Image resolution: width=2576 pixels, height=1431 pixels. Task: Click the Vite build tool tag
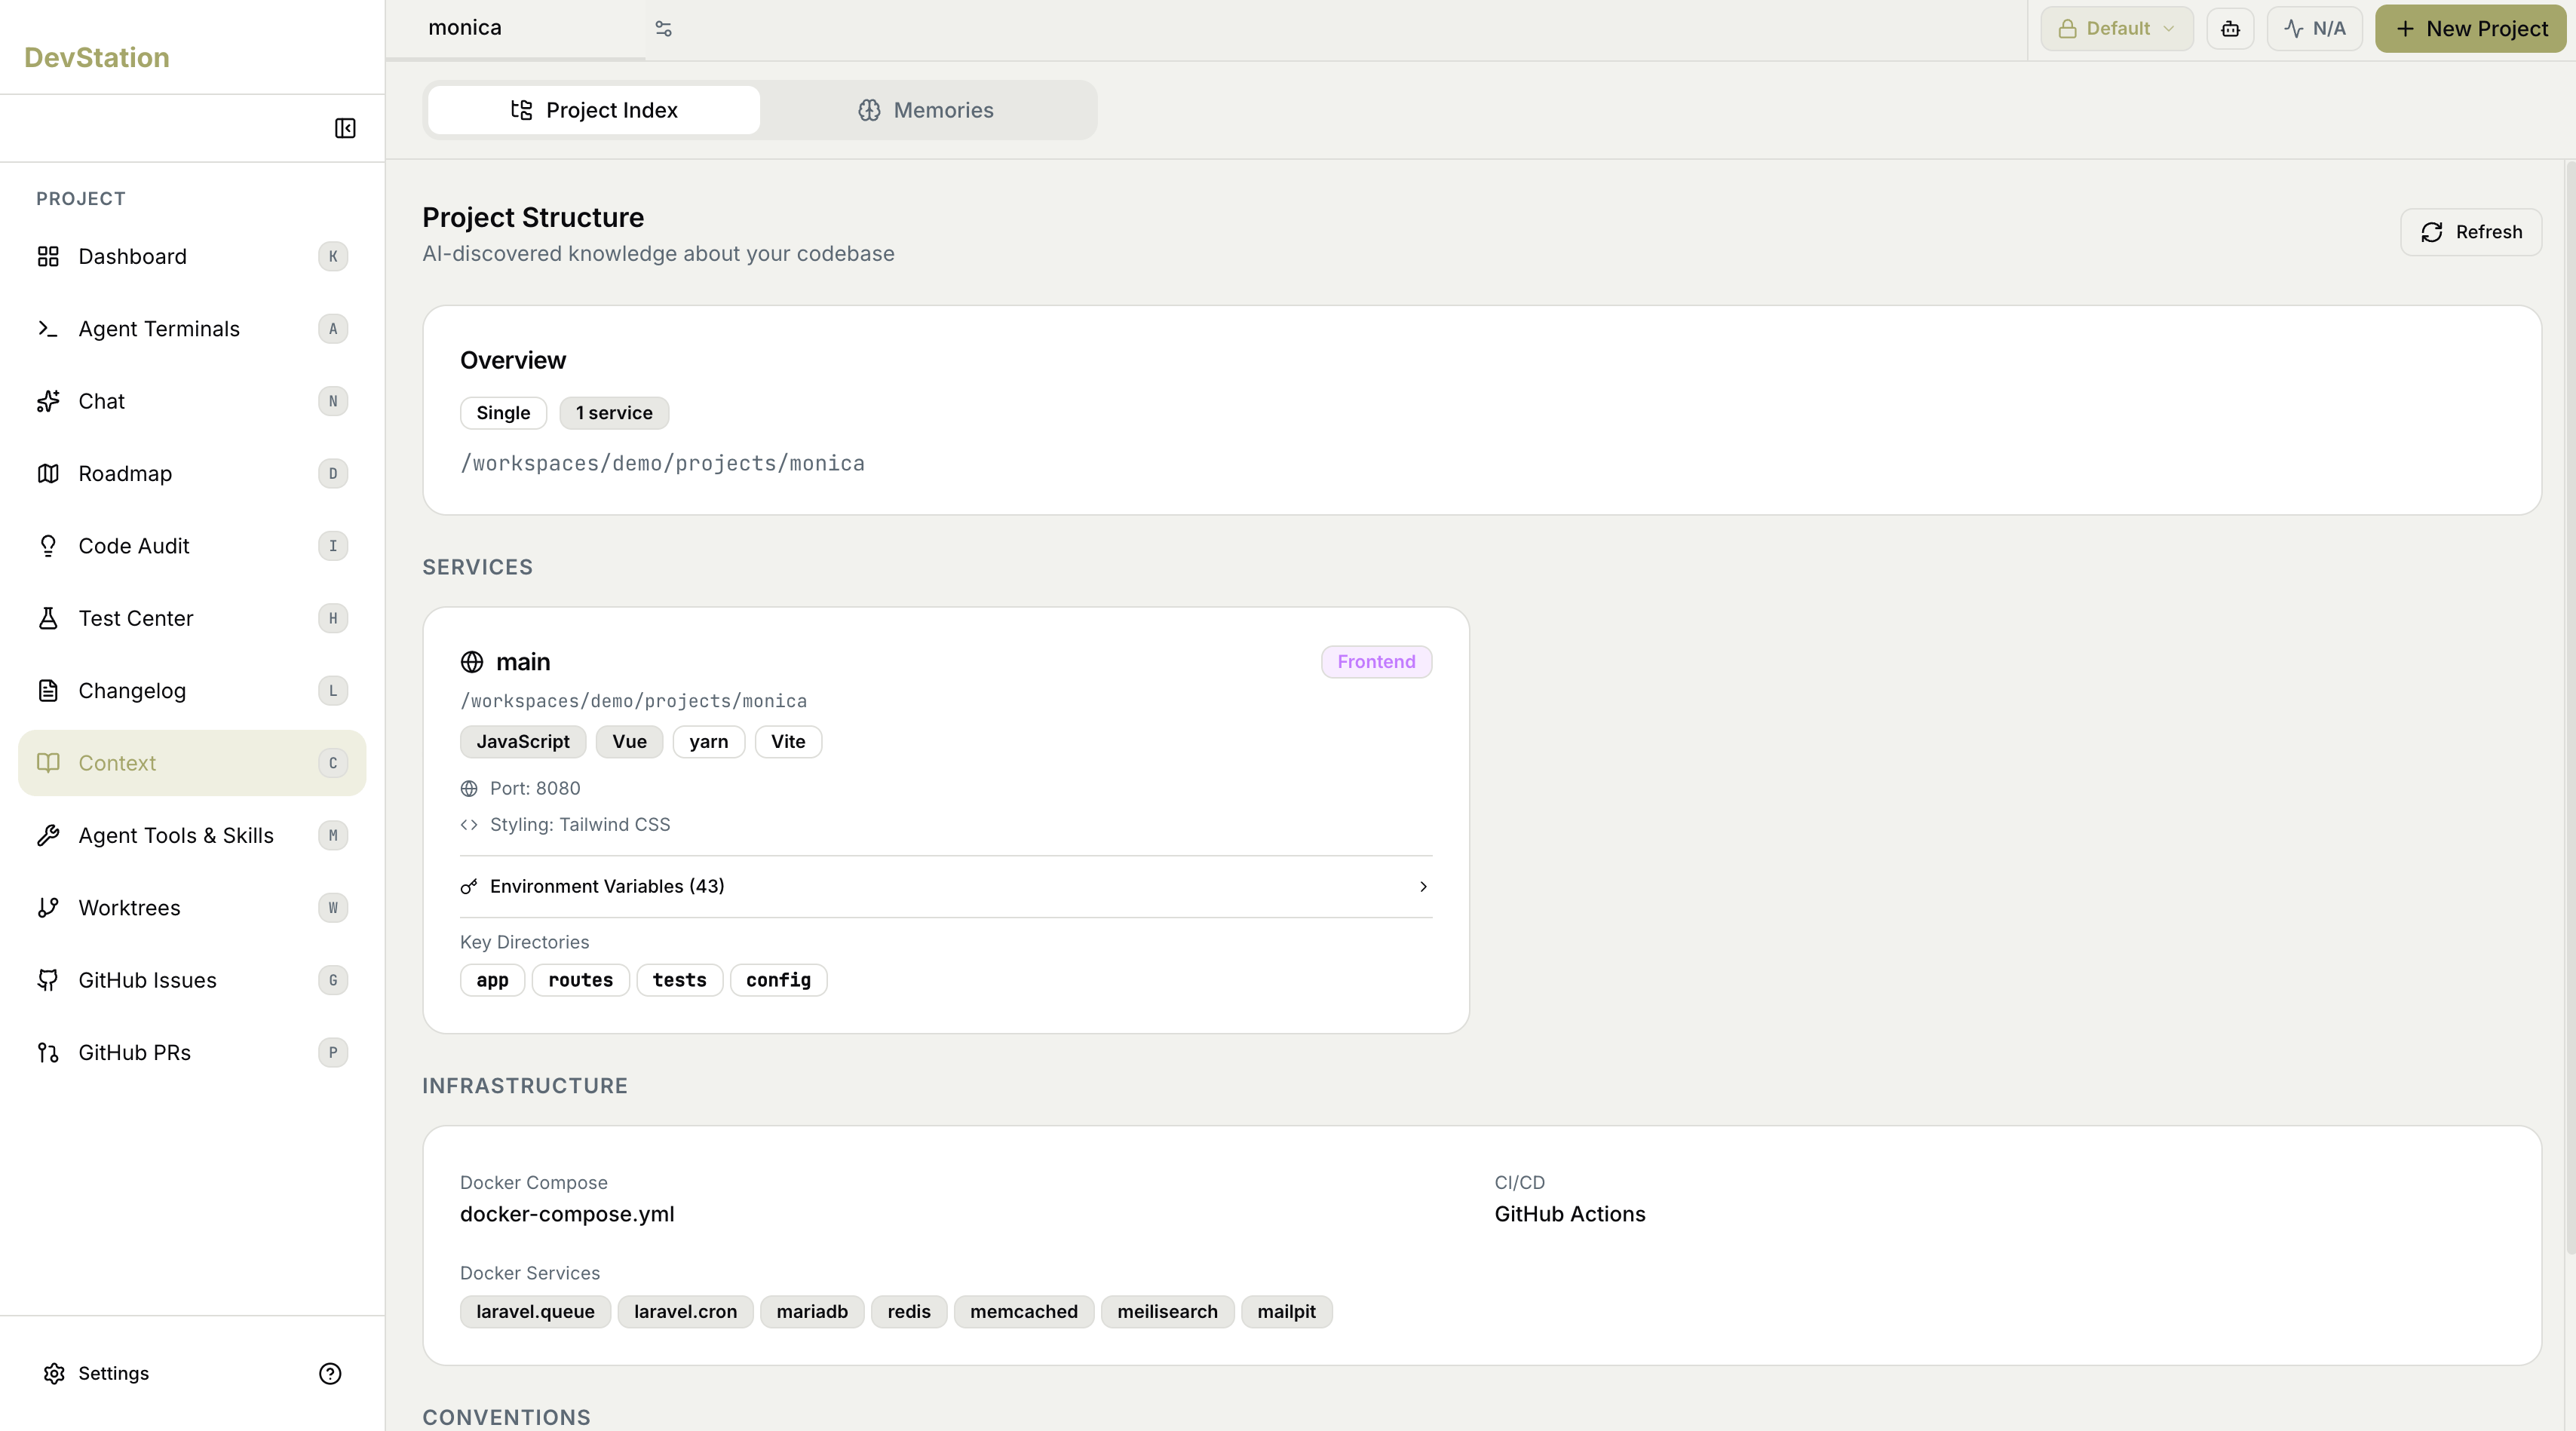[788, 742]
